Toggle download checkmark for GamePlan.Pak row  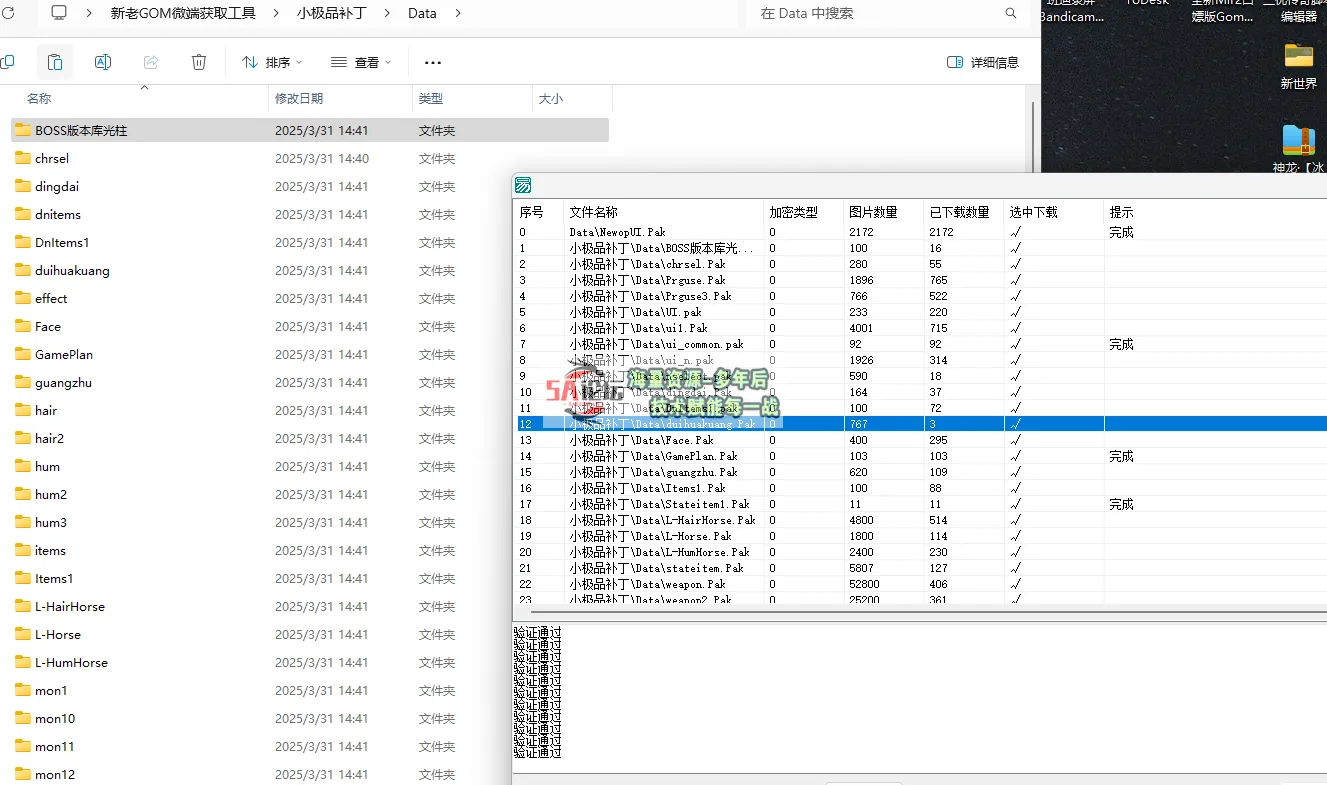click(x=1016, y=456)
